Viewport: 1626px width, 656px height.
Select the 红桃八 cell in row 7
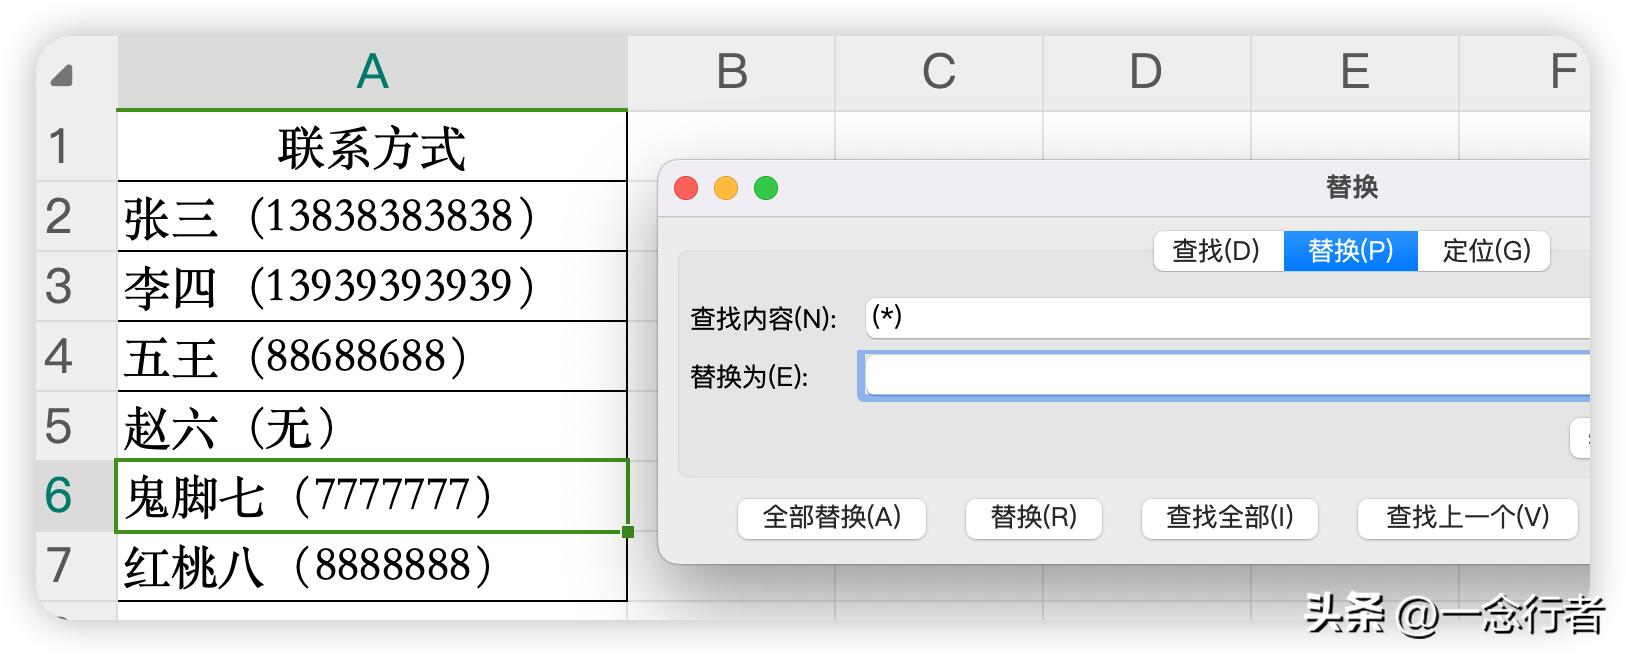[x=372, y=566]
